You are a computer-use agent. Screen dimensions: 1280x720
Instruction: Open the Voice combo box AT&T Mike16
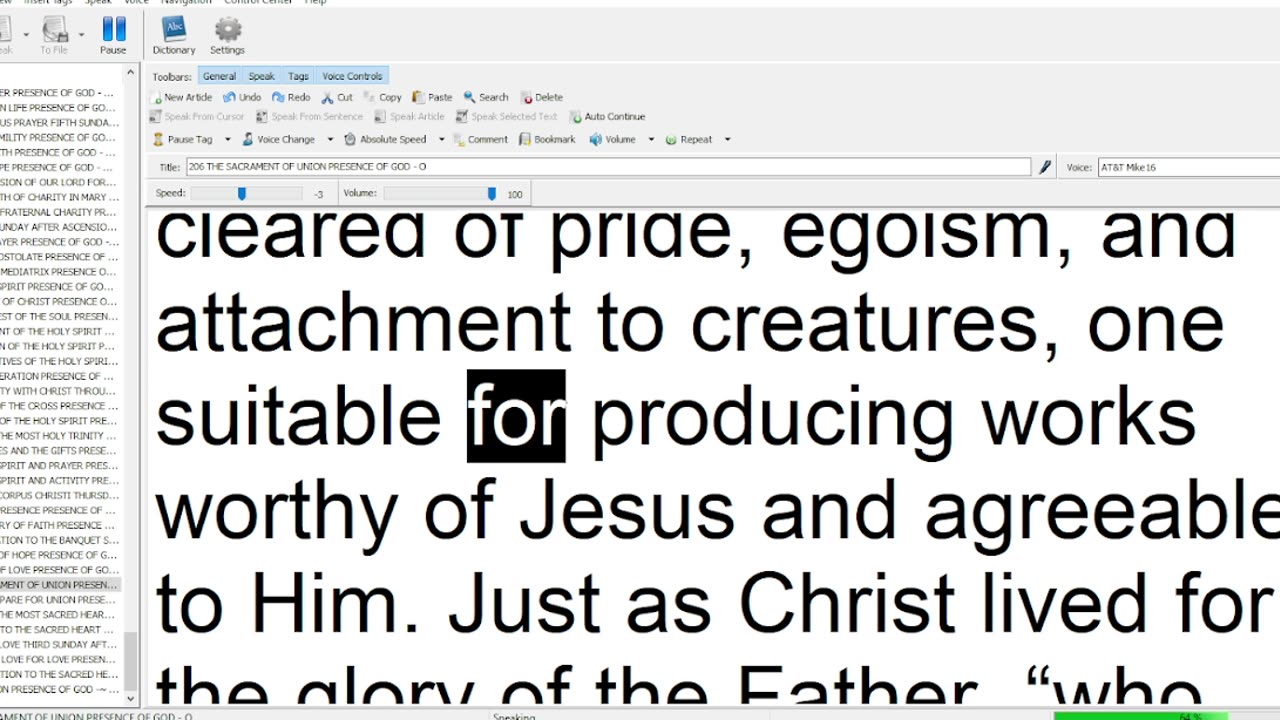click(1188, 167)
